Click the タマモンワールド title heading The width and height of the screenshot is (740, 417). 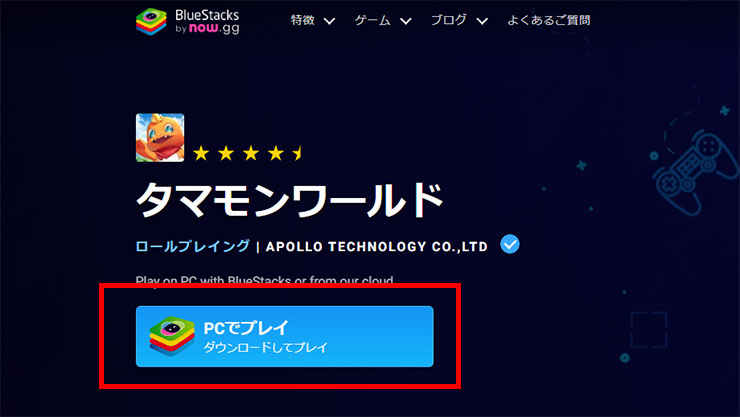290,200
